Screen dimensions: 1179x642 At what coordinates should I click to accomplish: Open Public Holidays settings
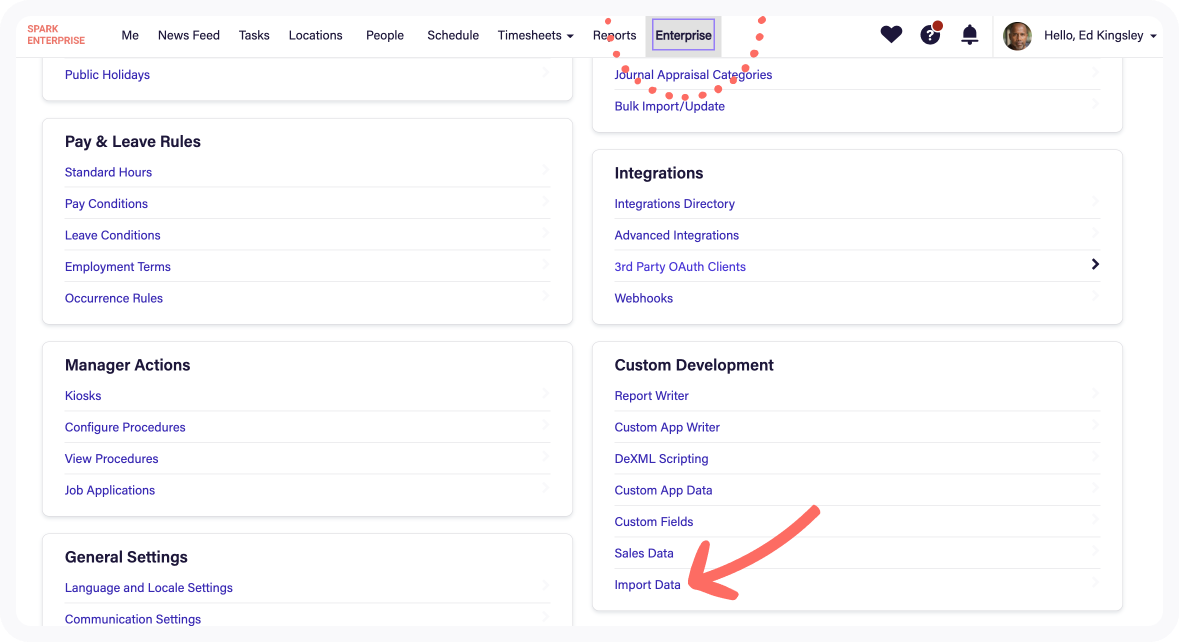(107, 74)
